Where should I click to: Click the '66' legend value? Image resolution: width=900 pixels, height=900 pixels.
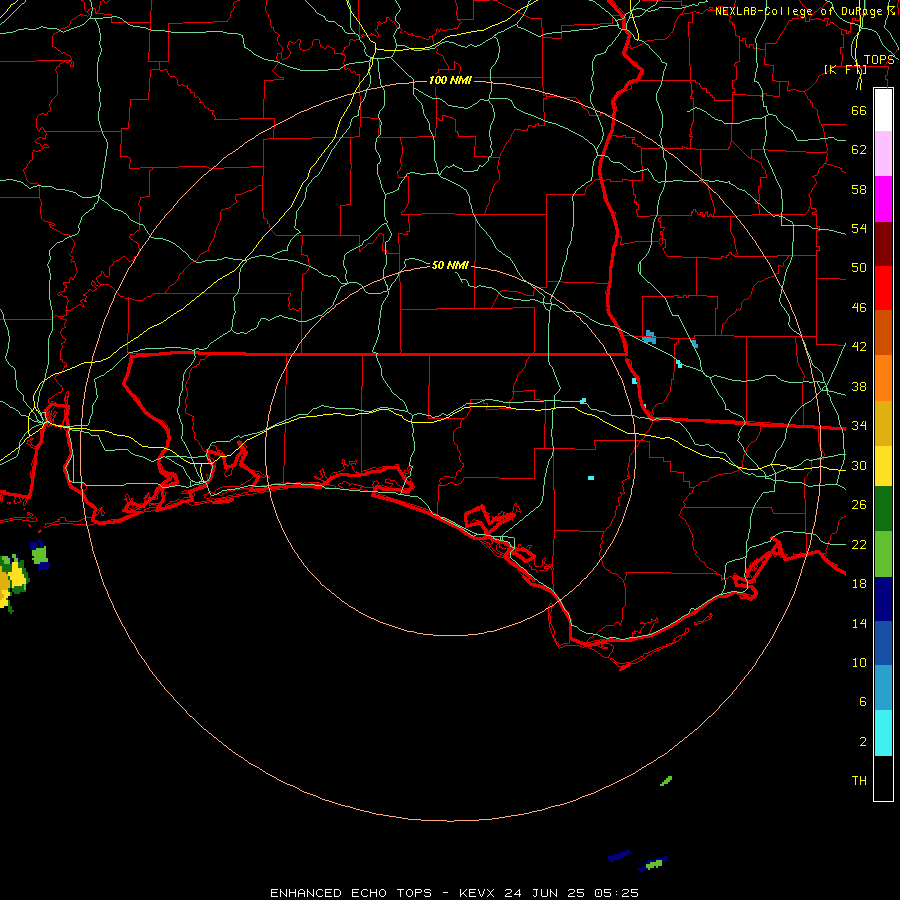click(859, 110)
